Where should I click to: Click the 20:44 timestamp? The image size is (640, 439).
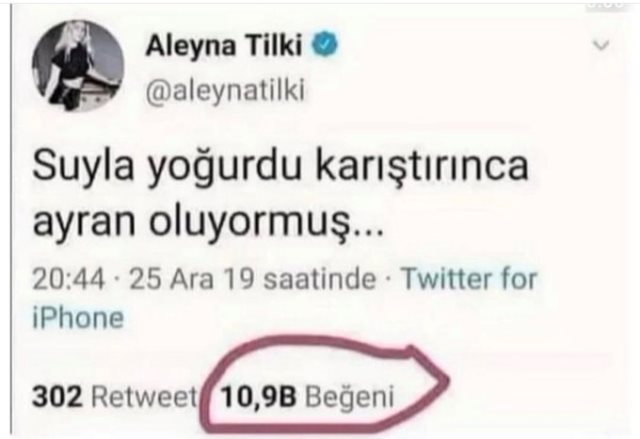pyautogui.click(x=69, y=279)
